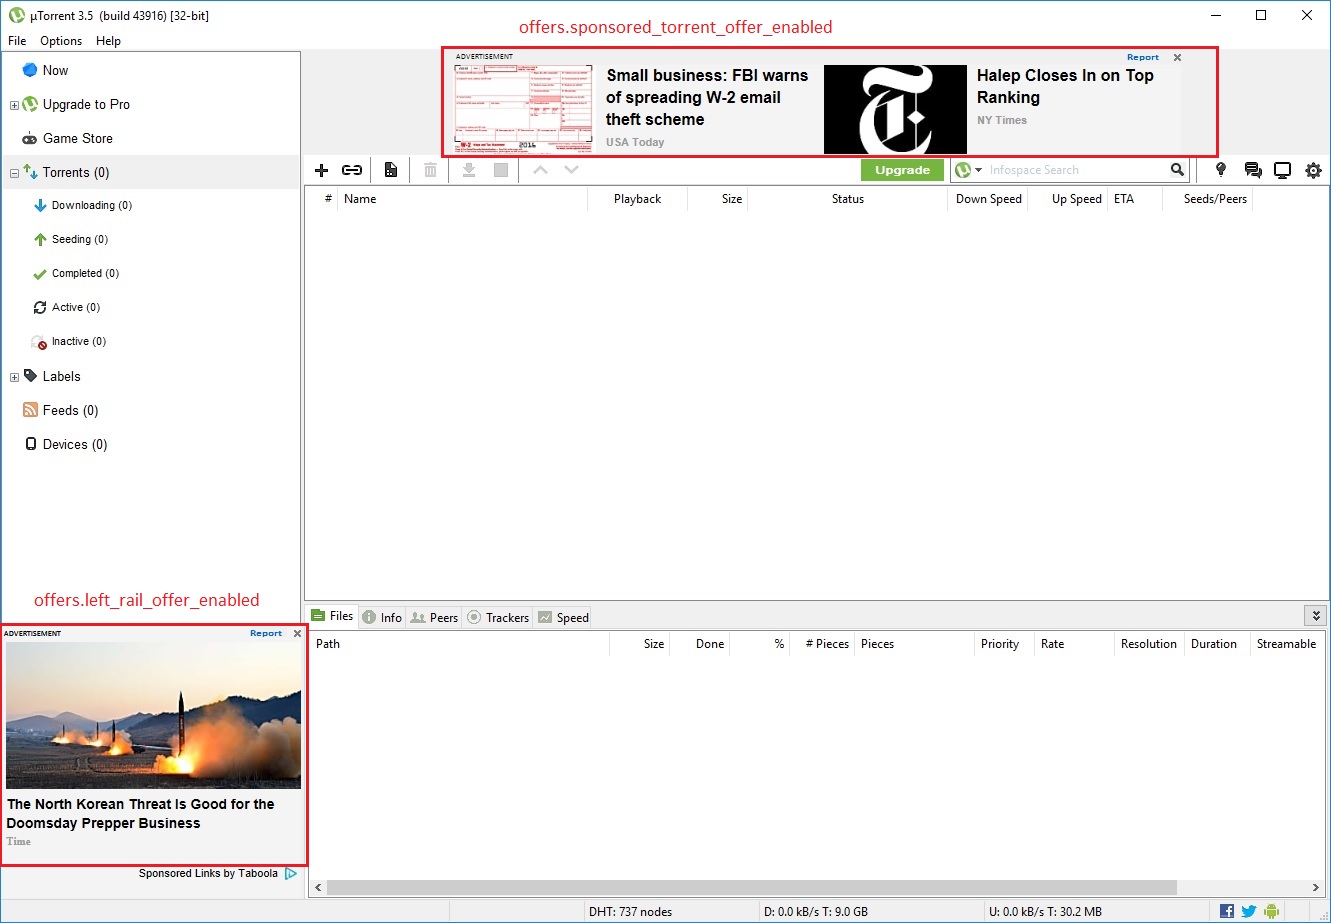Click the green Upgrade button
This screenshot has width=1331, height=923.
pos(902,170)
